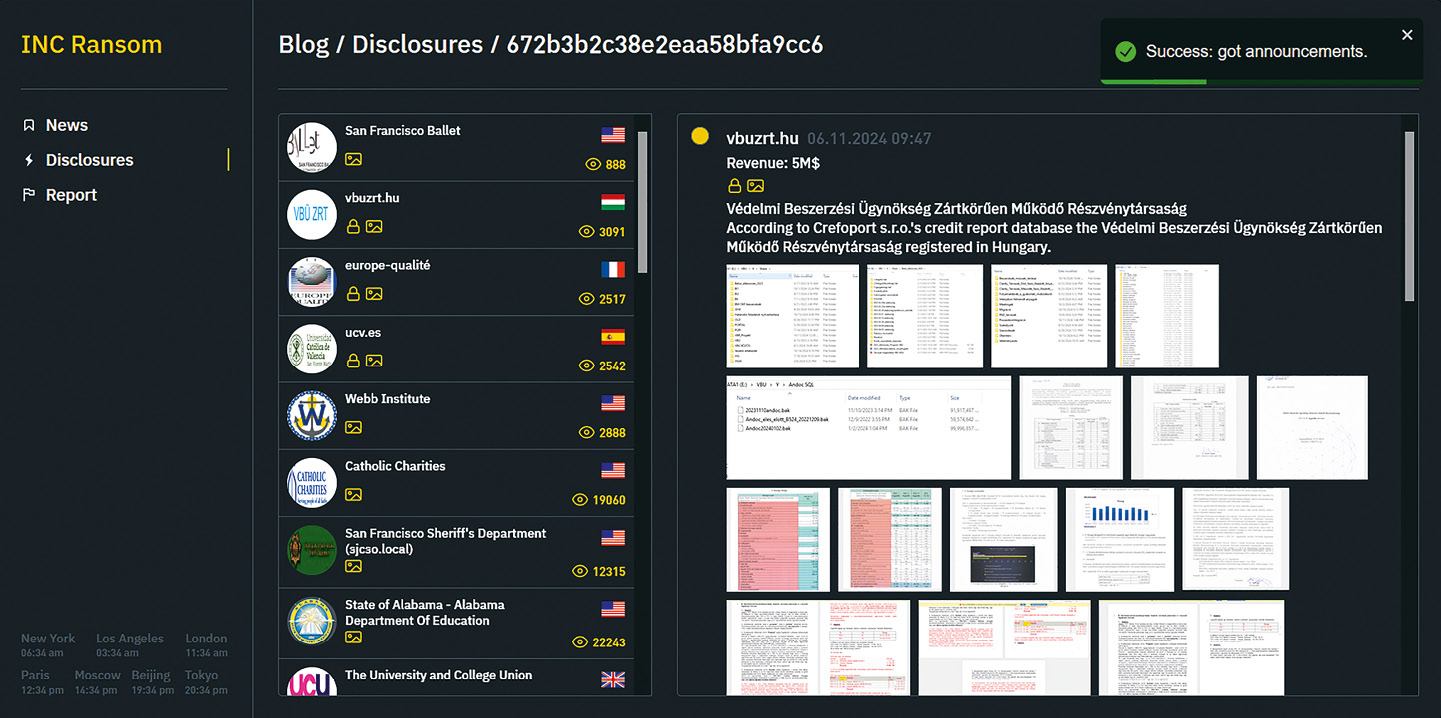This screenshot has height=718, width=1441.
Task: Select the San Francisco Ballet entry
Action: tap(403, 131)
